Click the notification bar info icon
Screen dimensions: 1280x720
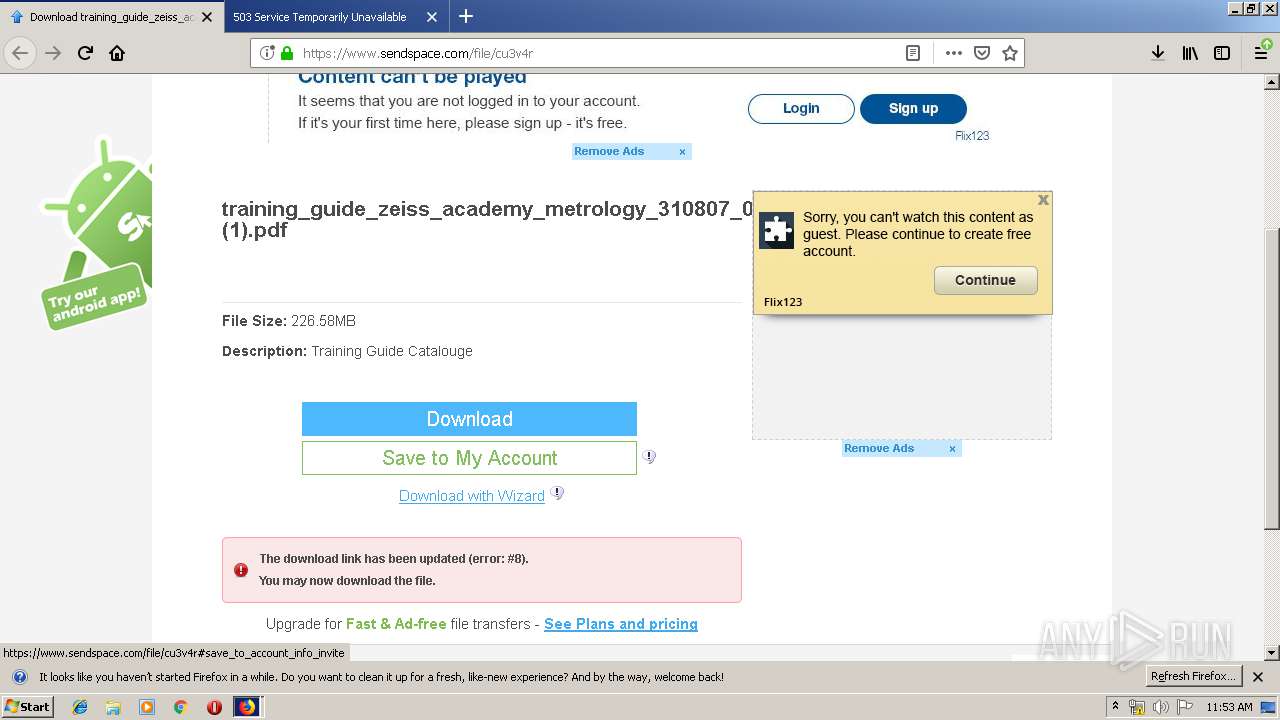(x=19, y=677)
